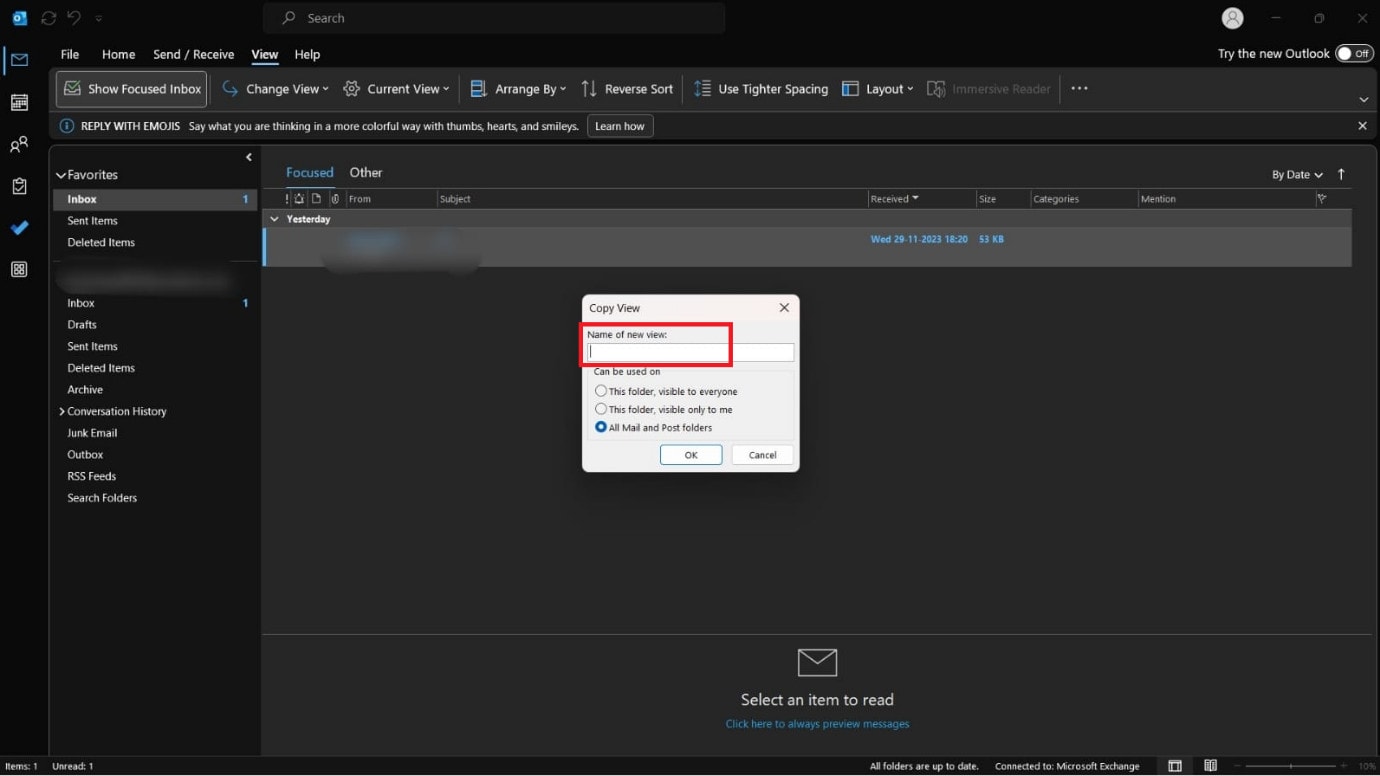Switch to Reading view in status bar

coord(1210,765)
